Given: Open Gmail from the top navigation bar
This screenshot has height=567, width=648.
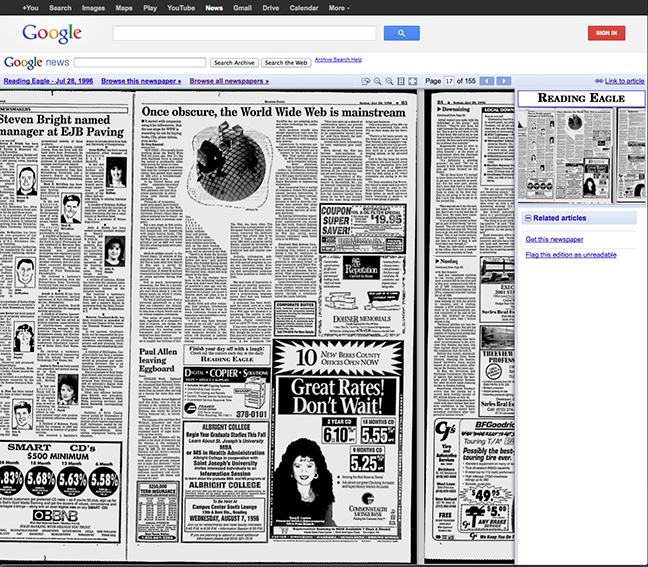Looking at the screenshot, I should tap(242, 8).
